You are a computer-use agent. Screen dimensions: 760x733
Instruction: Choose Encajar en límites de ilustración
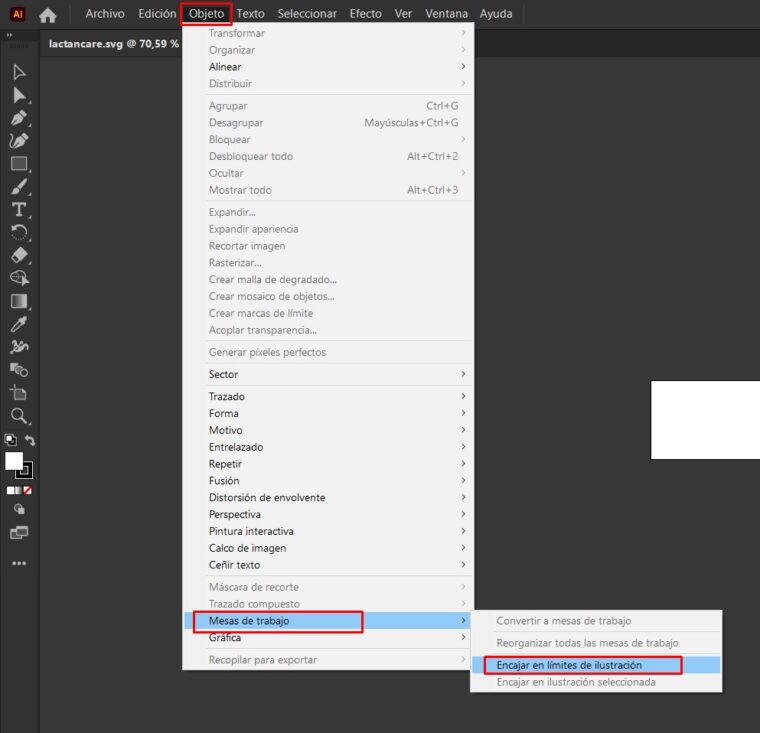click(x=596, y=665)
